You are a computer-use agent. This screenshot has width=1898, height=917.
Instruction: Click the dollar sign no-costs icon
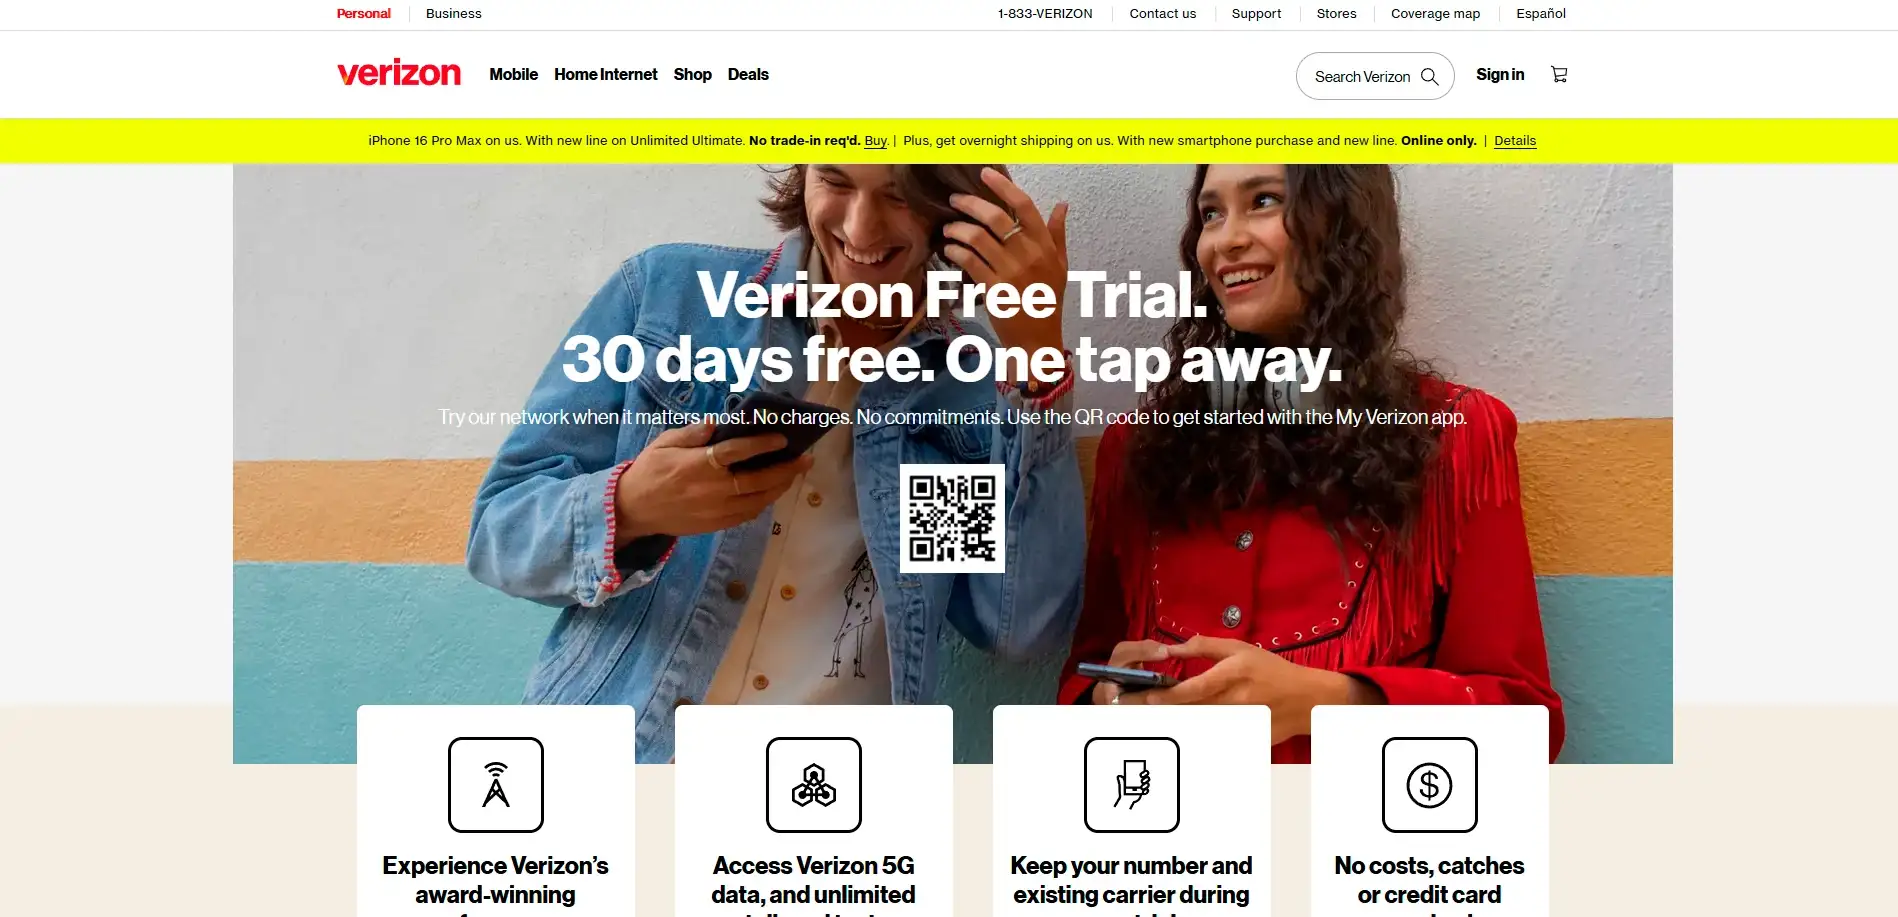(1430, 785)
